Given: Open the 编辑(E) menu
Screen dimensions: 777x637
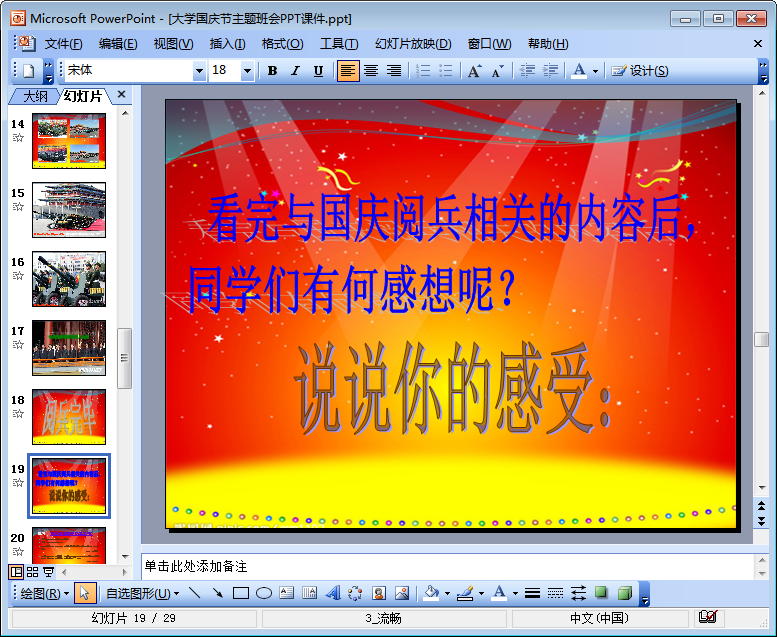Looking at the screenshot, I should tap(118, 44).
